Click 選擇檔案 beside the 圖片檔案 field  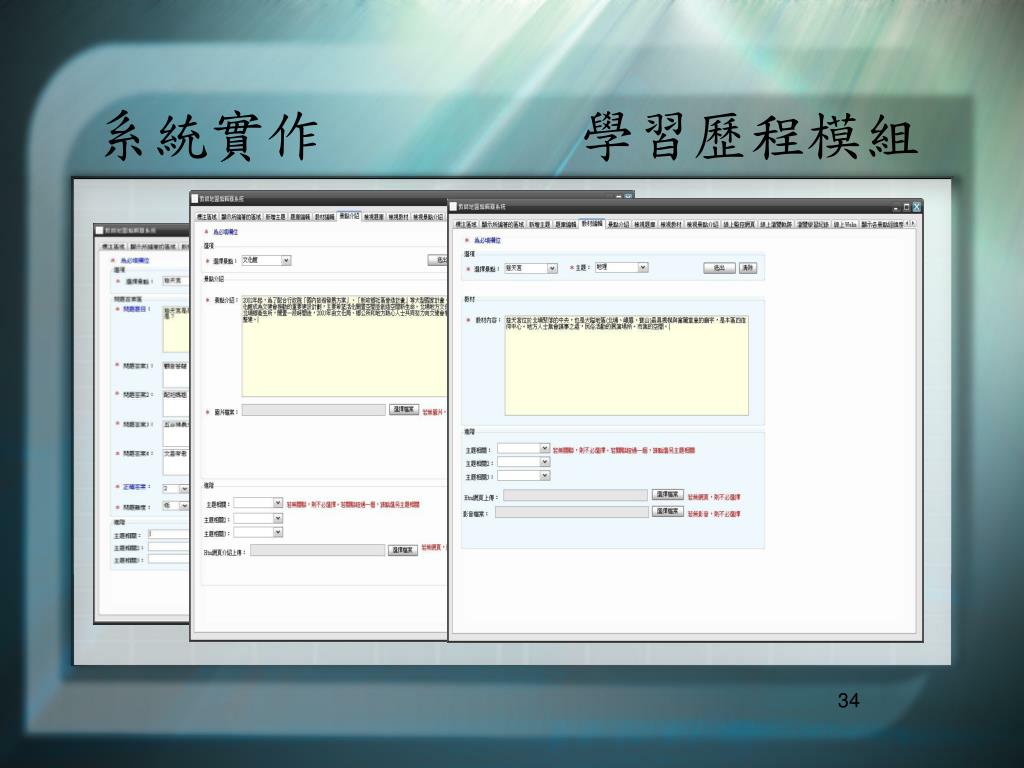coord(404,409)
